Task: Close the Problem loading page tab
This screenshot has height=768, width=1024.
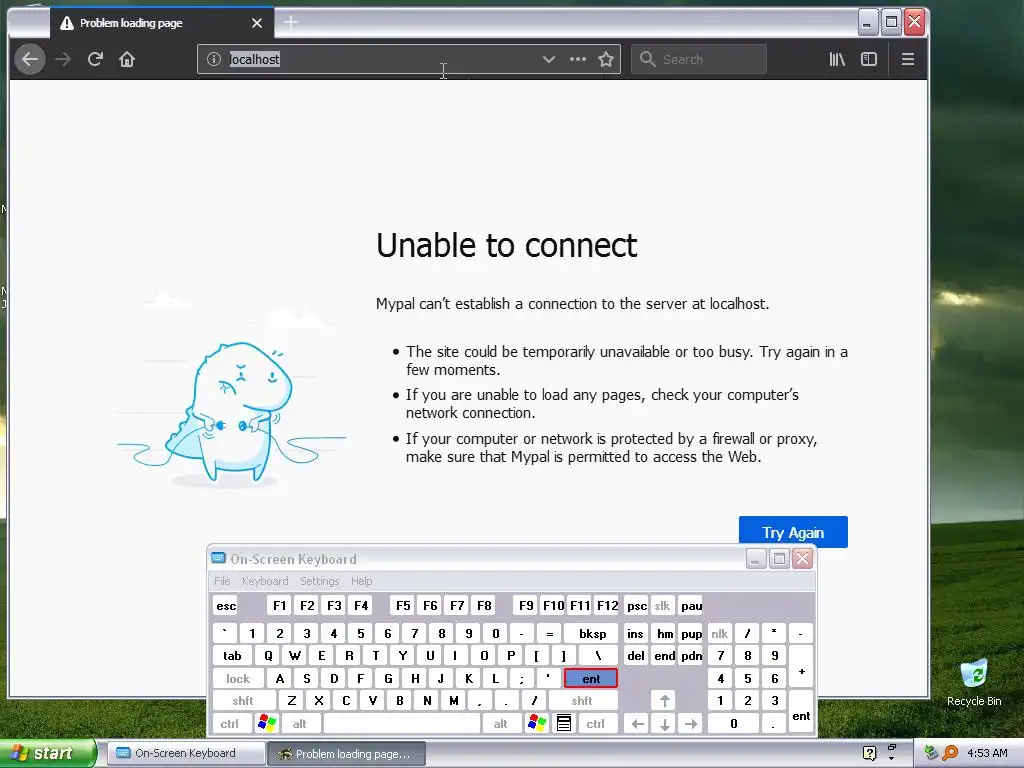Action: click(257, 23)
